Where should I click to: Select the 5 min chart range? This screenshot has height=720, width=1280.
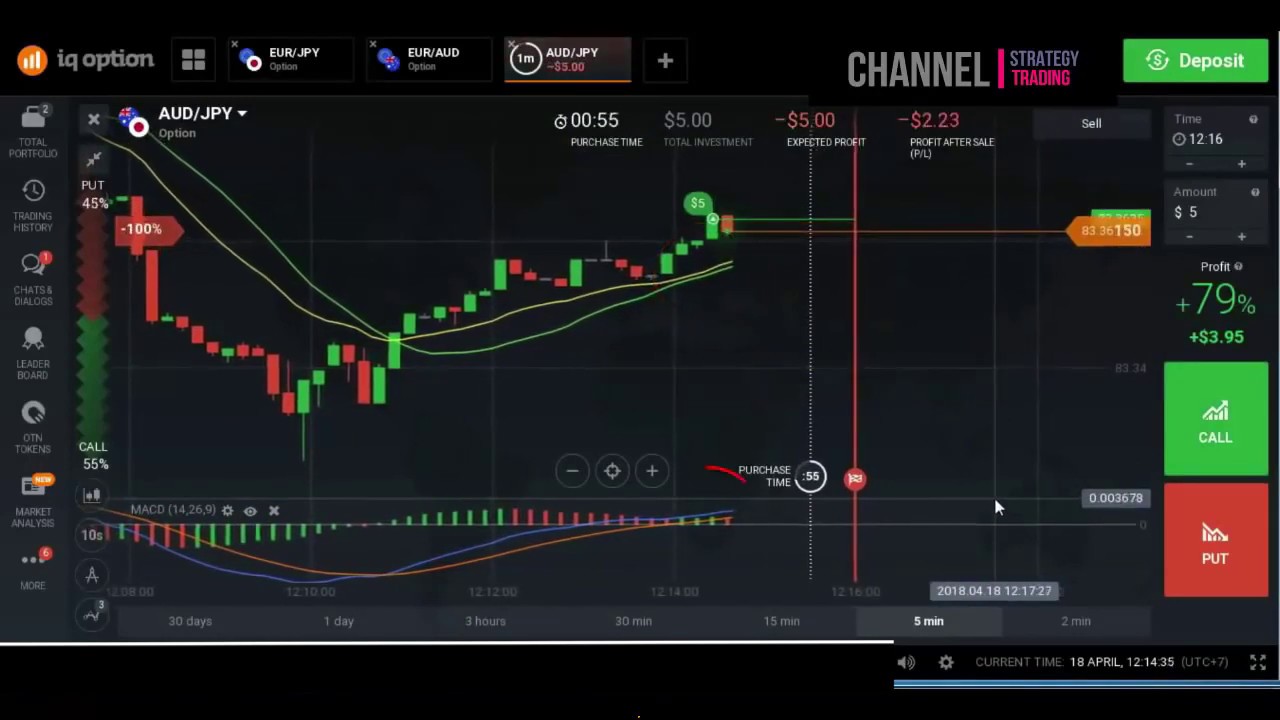(929, 621)
